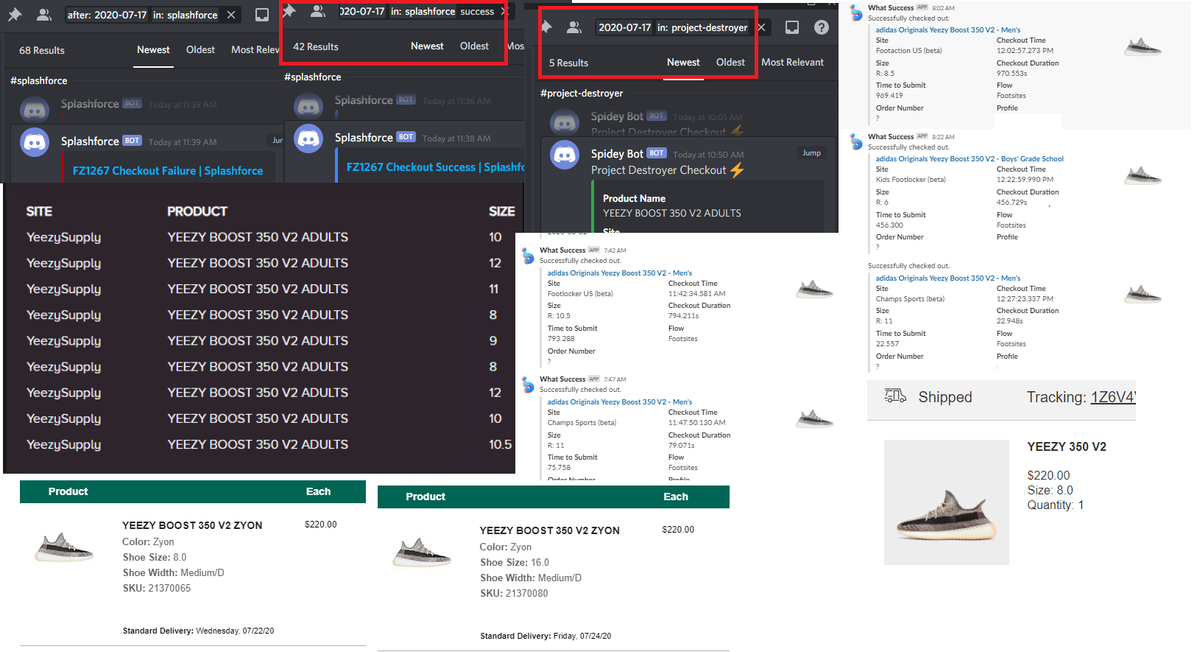Click Splashforce avatar on 11:38 AM message
This screenshot has width=1200, height=652.
click(310, 140)
